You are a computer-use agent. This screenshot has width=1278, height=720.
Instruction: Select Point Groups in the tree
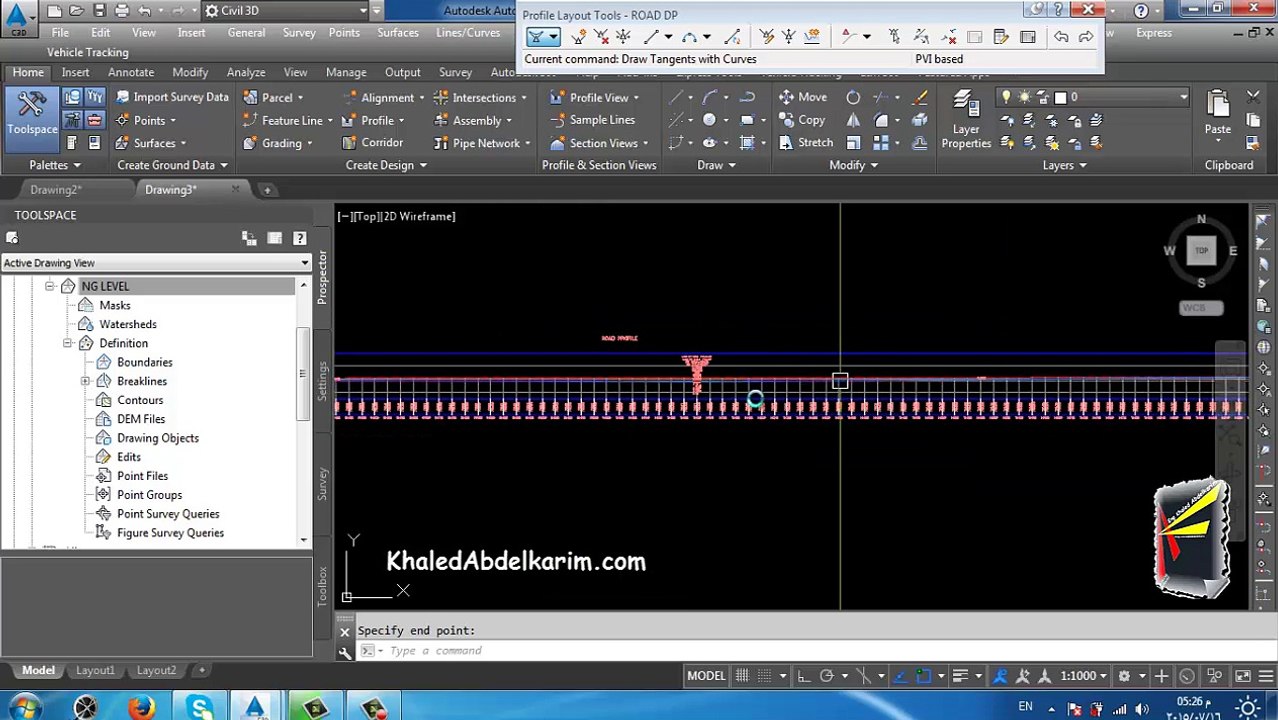pos(149,495)
